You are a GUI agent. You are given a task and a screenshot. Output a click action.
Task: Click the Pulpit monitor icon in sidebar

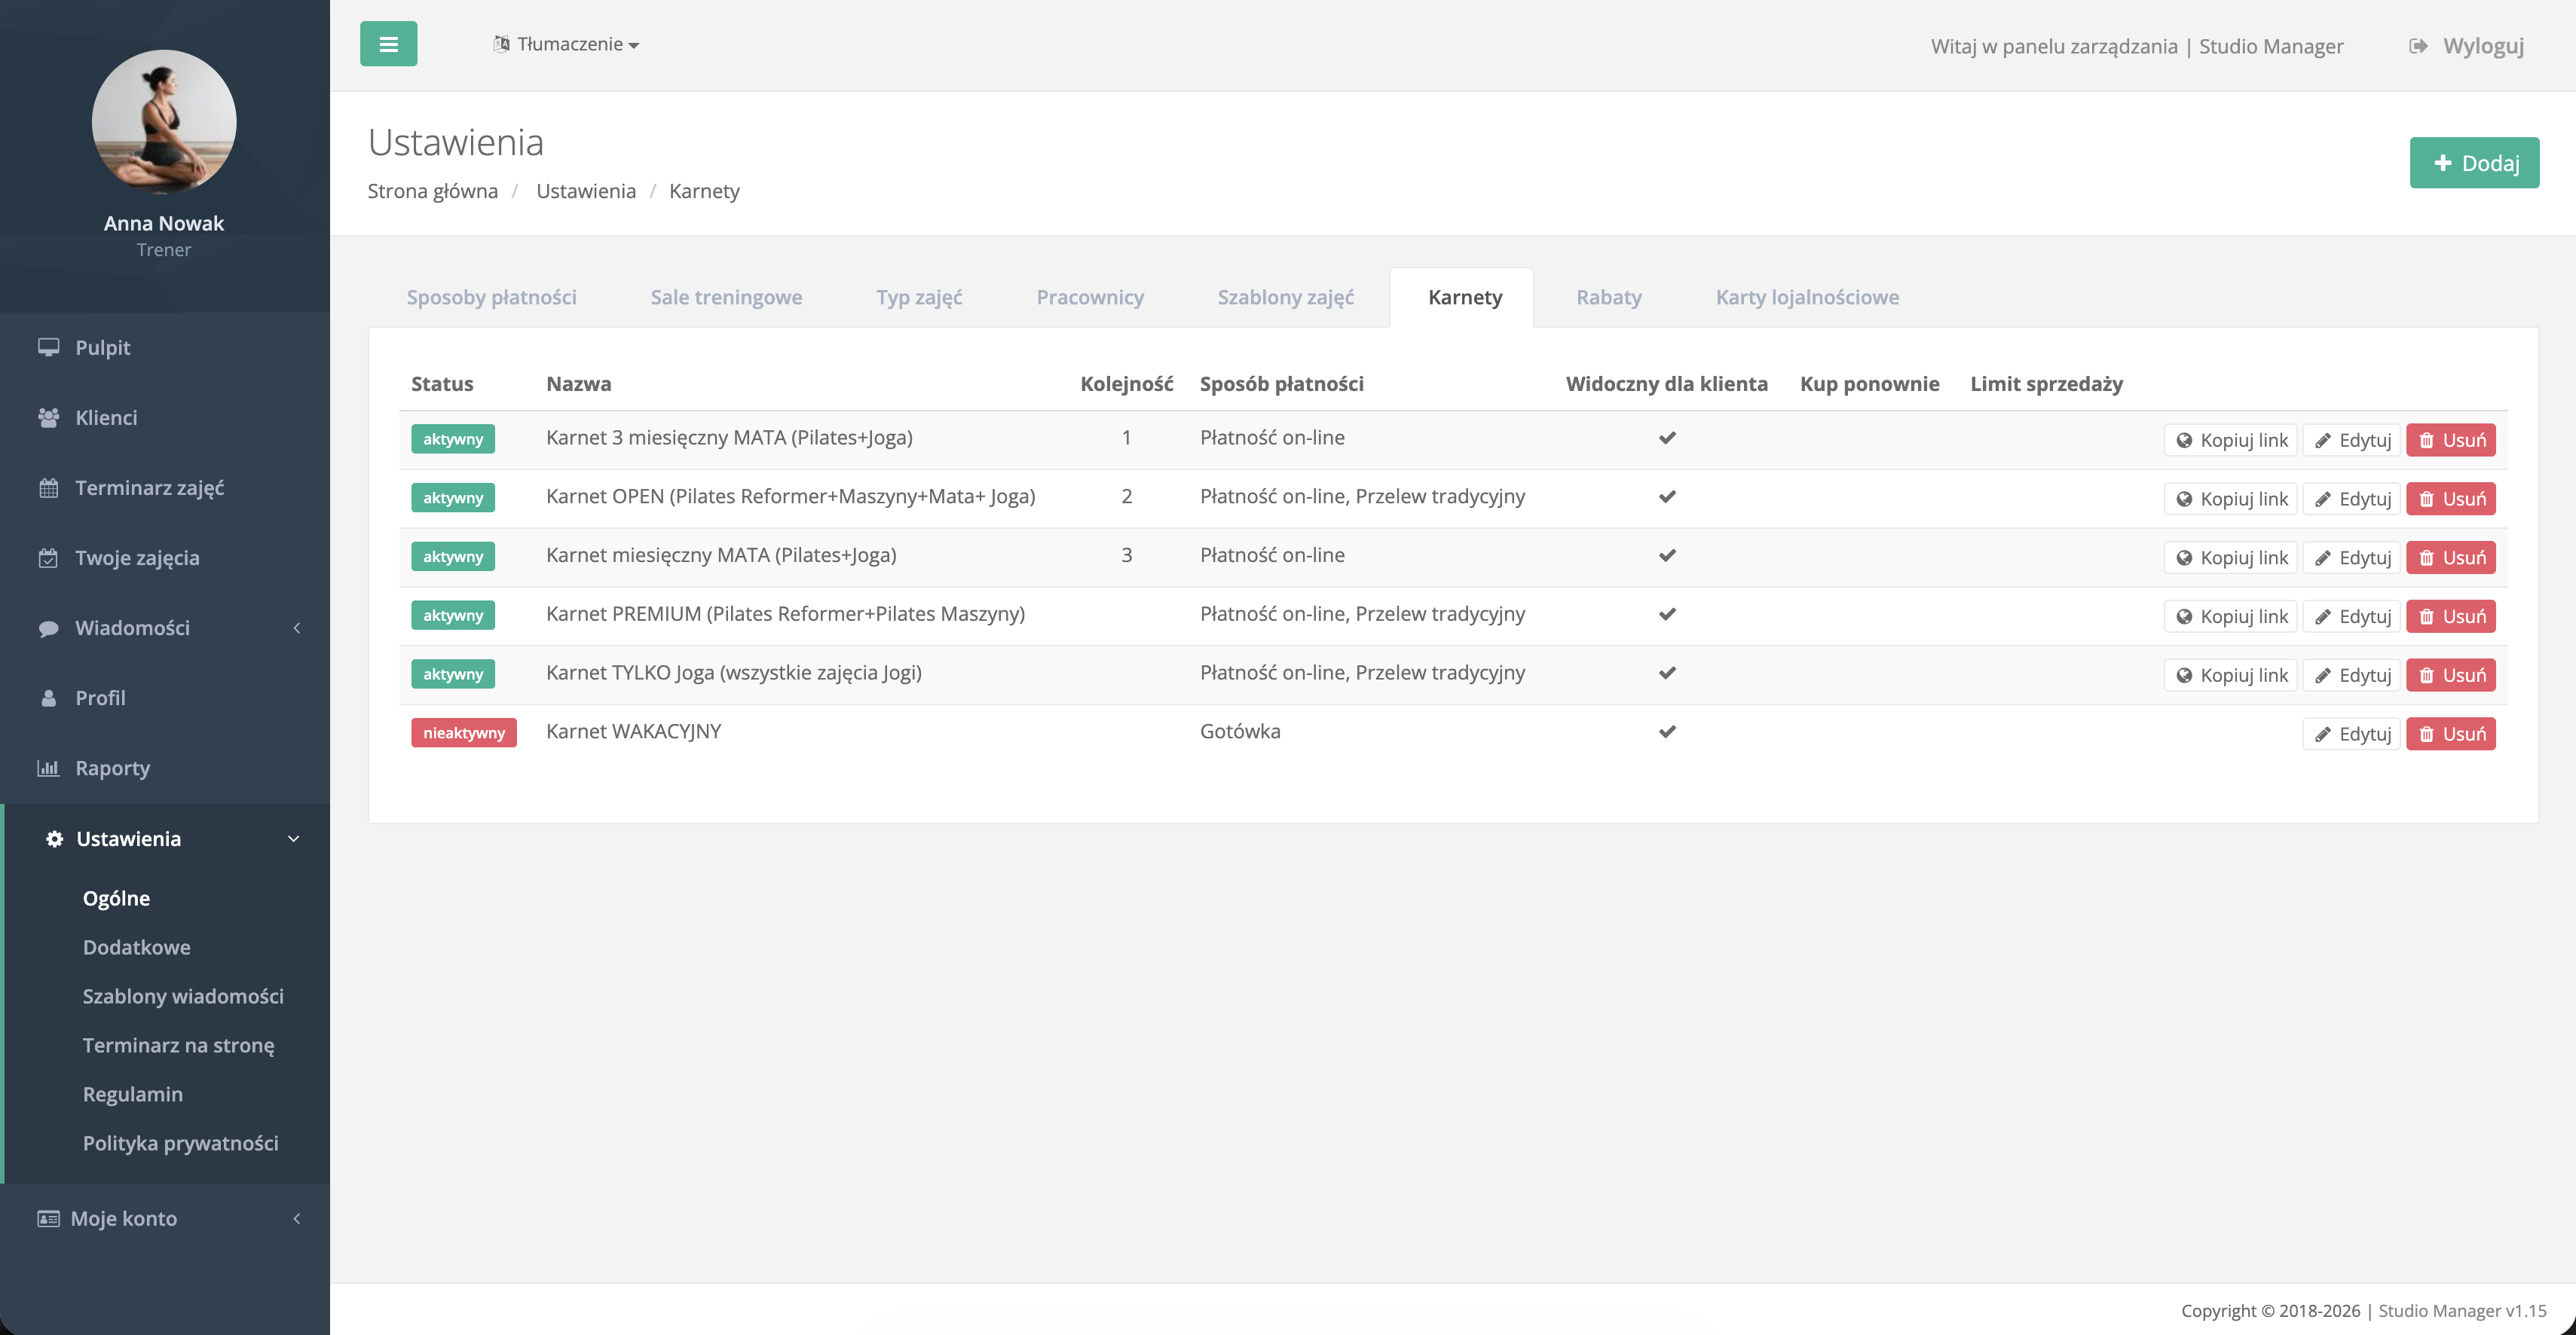pyautogui.click(x=48, y=347)
